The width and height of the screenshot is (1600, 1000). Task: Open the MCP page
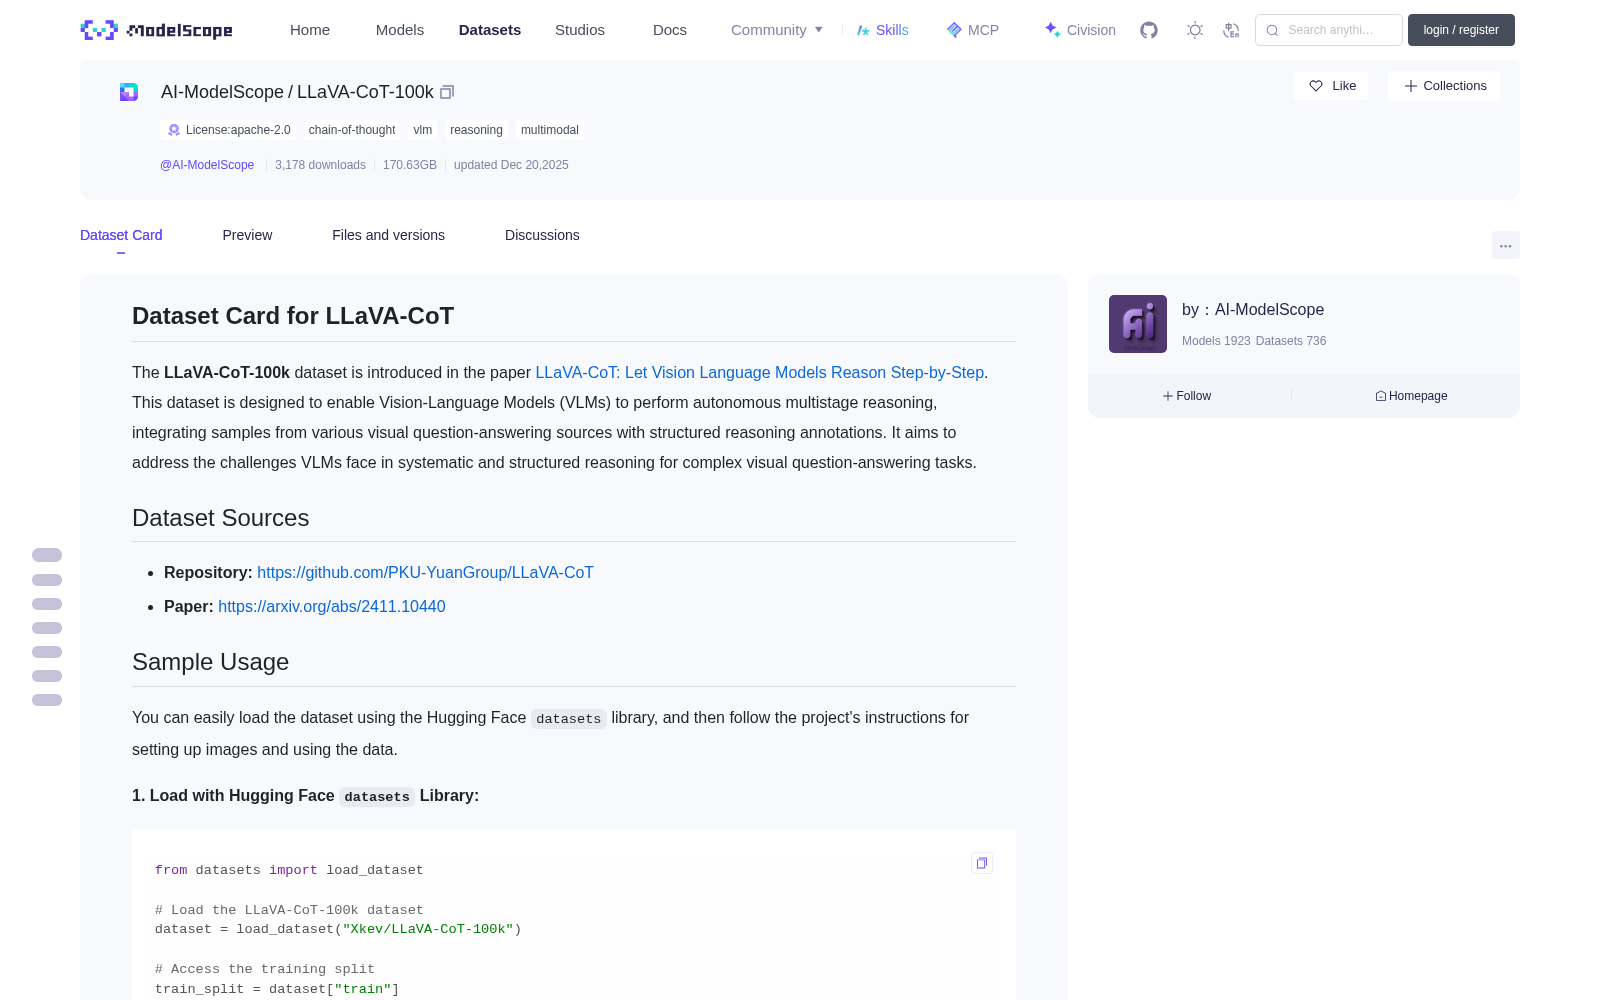[973, 30]
